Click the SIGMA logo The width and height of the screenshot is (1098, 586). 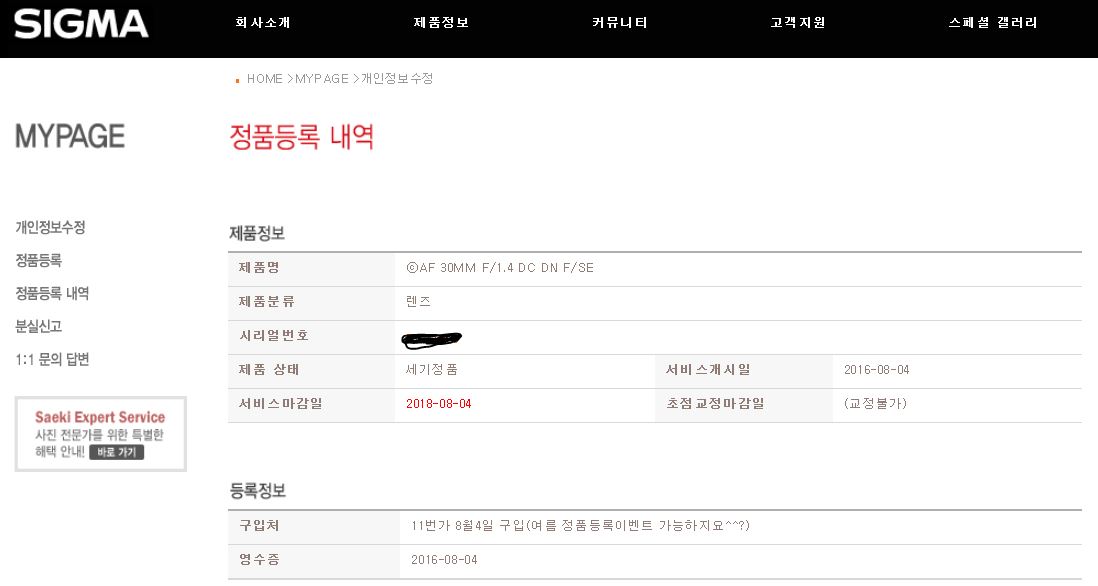pos(81,24)
